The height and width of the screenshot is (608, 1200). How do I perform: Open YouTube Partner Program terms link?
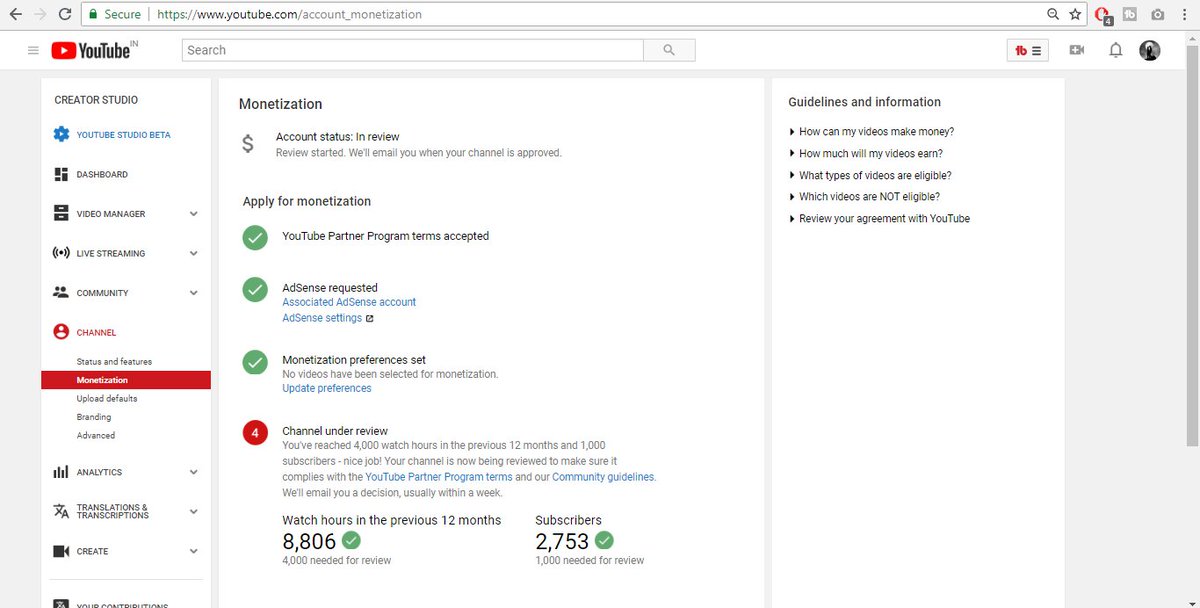coord(439,477)
